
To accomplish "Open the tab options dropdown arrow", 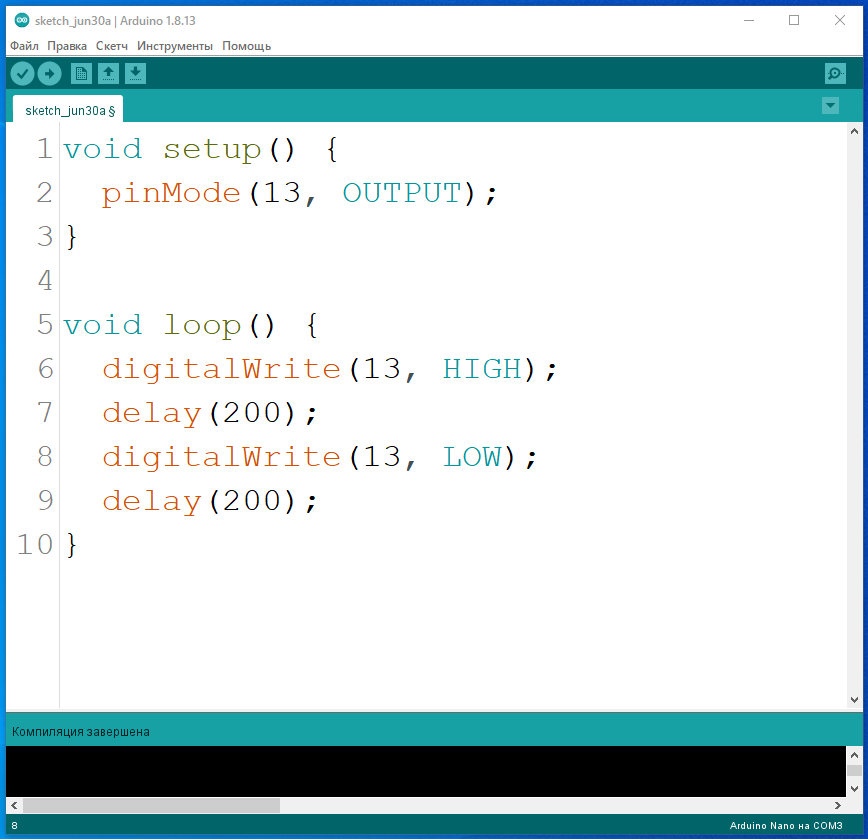I will 829,105.
